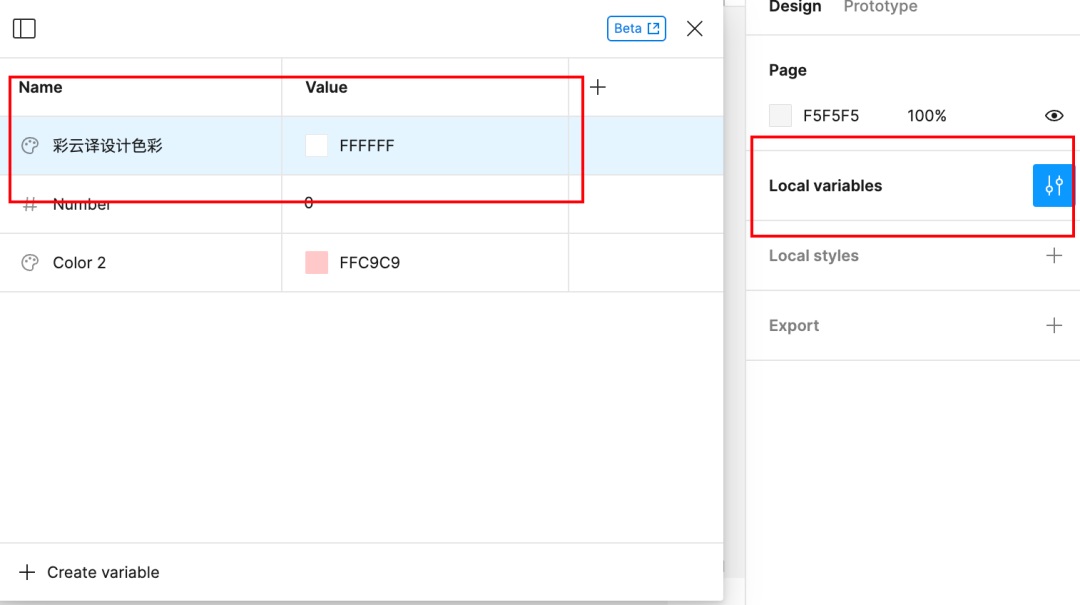The width and height of the screenshot is (1080, 605).
Task: Open the Beta external link badge
Action: pos(636,28)
